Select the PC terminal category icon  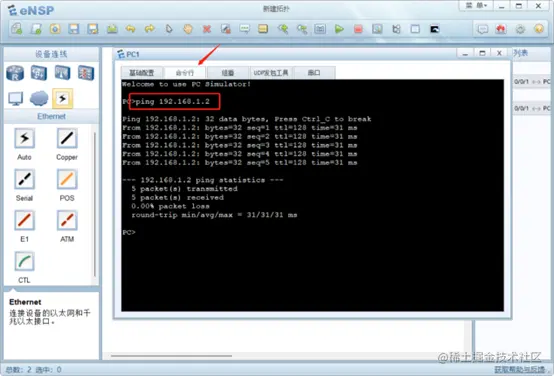[x=16, y=99]
